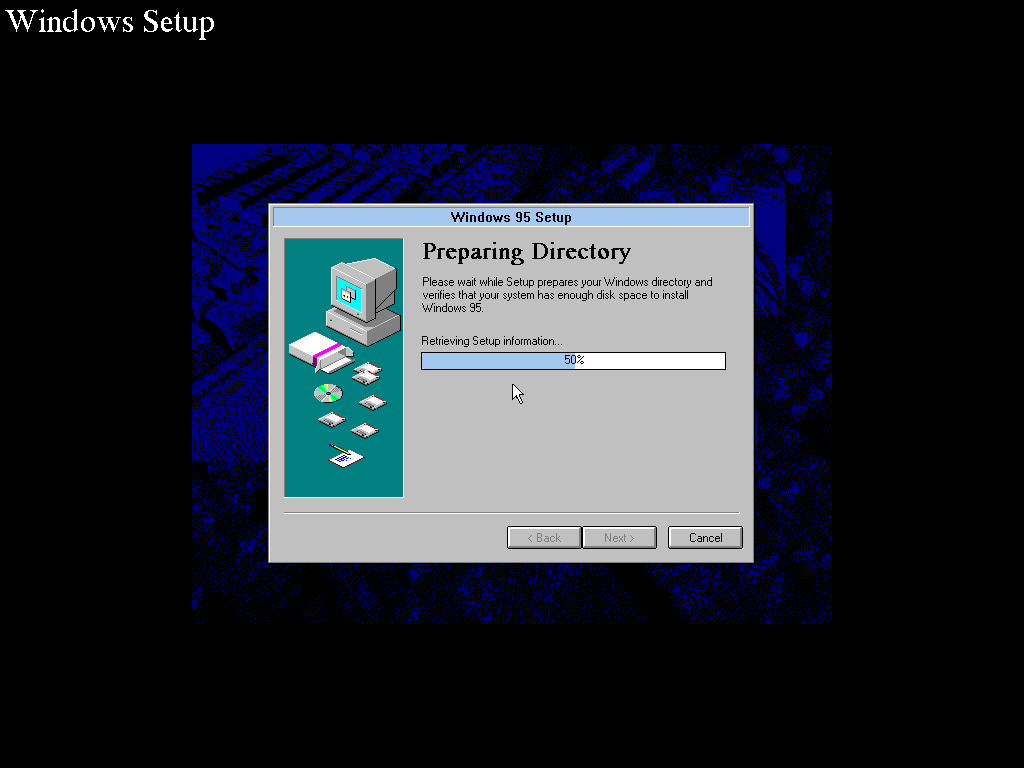Click the pencil and checklist illustration
This screenshot has width=1024, height=768.
tap(345, 455)
